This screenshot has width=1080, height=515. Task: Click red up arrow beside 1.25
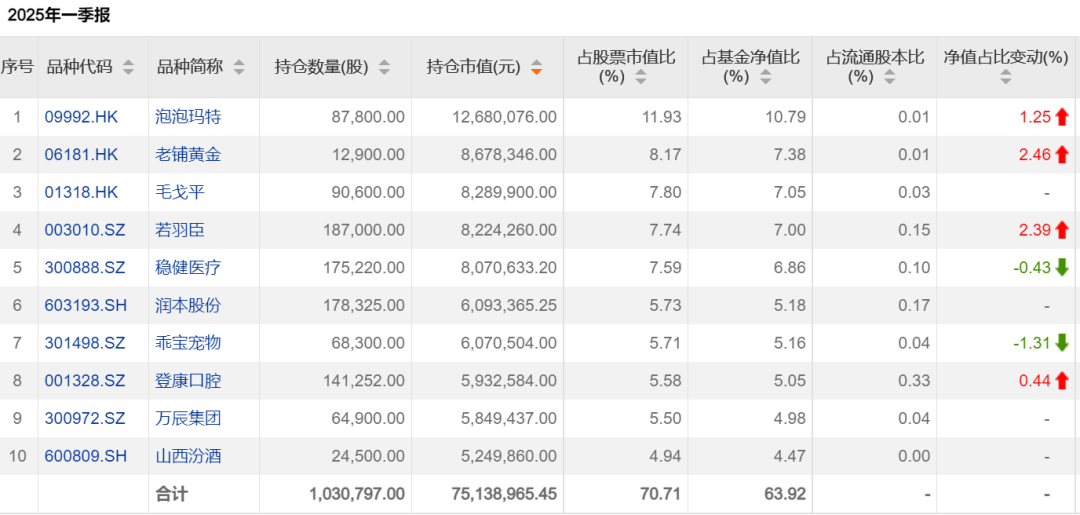tap(1061, 117)
